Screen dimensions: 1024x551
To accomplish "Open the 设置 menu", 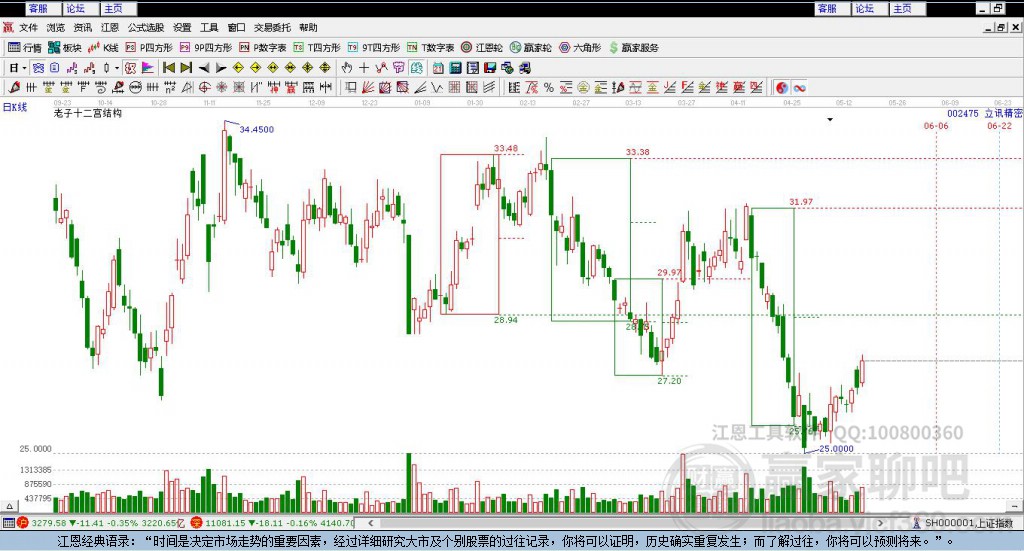I will pos(182,27).
